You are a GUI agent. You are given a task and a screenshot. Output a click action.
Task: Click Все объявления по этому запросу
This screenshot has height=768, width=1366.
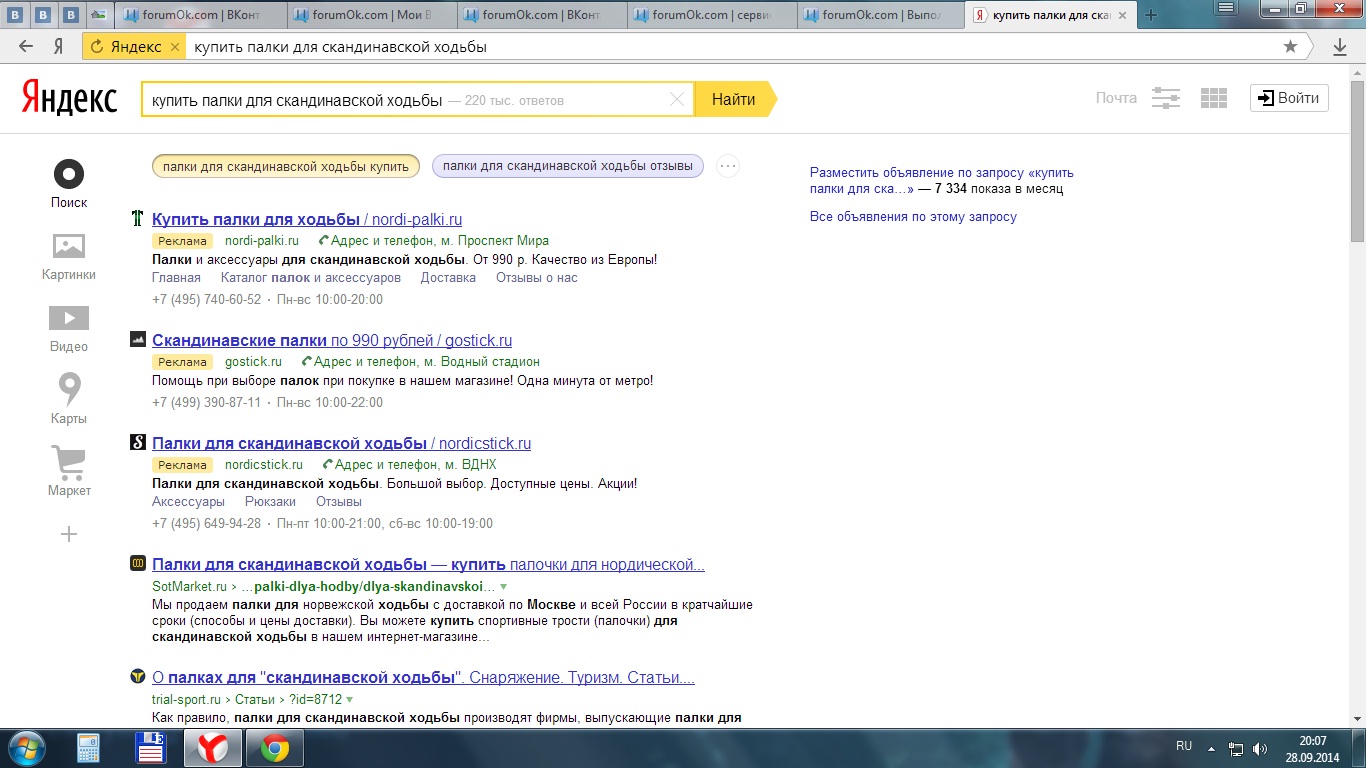913,217
